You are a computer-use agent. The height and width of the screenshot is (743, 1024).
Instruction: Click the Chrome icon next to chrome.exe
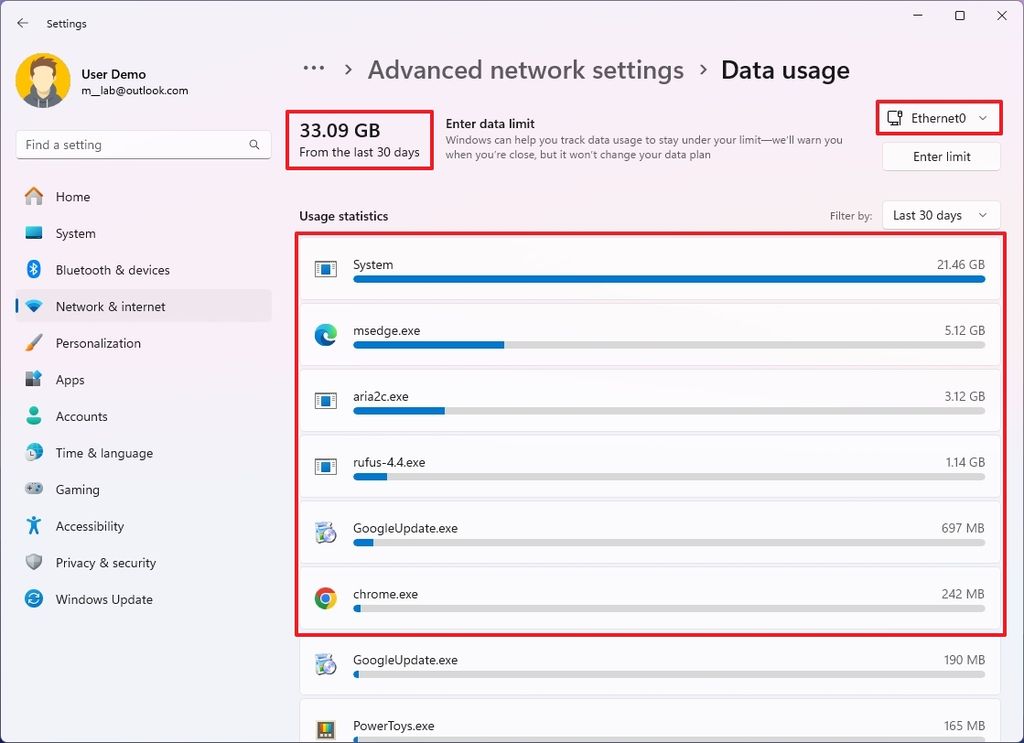click(324, 598)
